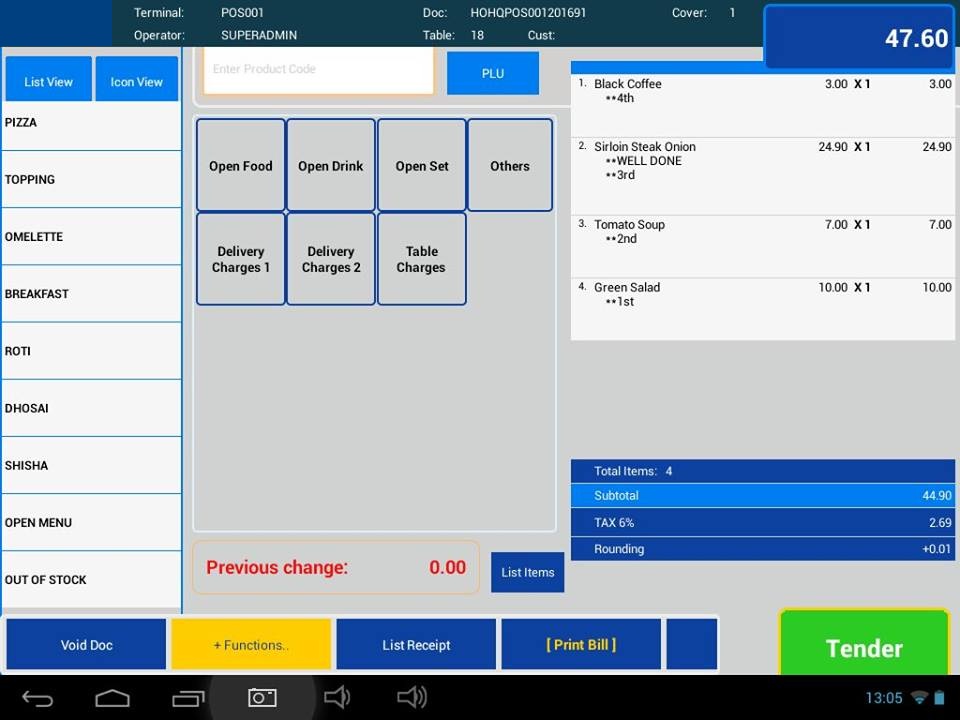Open the recent apps icon

(188, 697)
